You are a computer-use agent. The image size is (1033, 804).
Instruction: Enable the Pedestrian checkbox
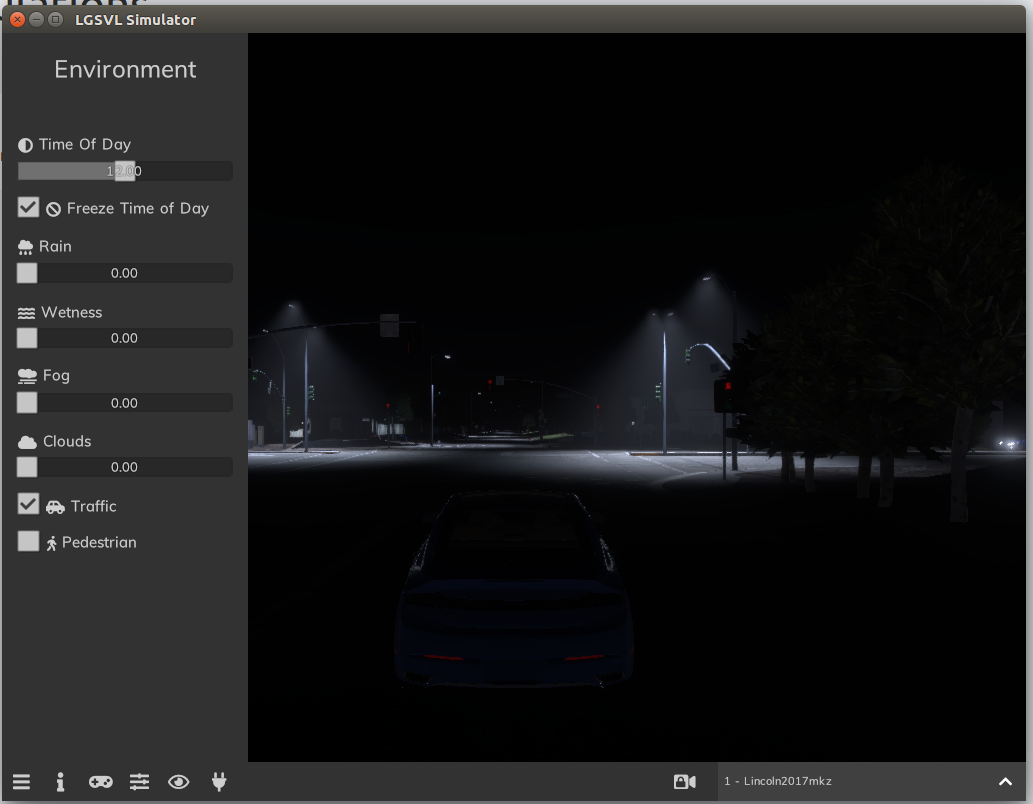(26, 541)
